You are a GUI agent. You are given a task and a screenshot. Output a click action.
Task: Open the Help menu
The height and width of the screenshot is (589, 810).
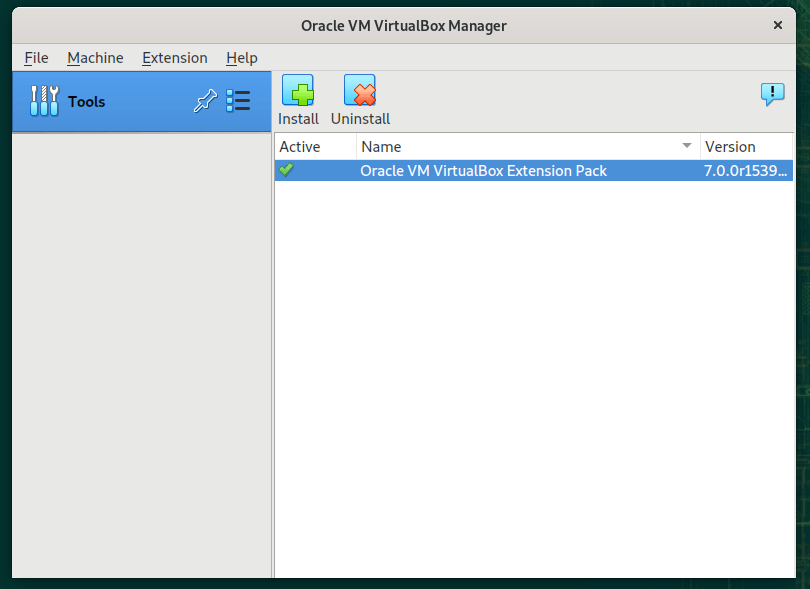[242, 58]
